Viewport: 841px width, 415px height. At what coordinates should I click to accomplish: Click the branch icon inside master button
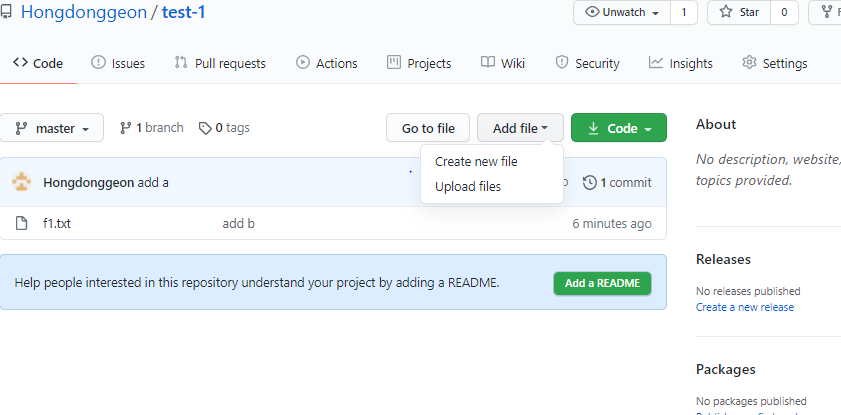click(21, 128)
